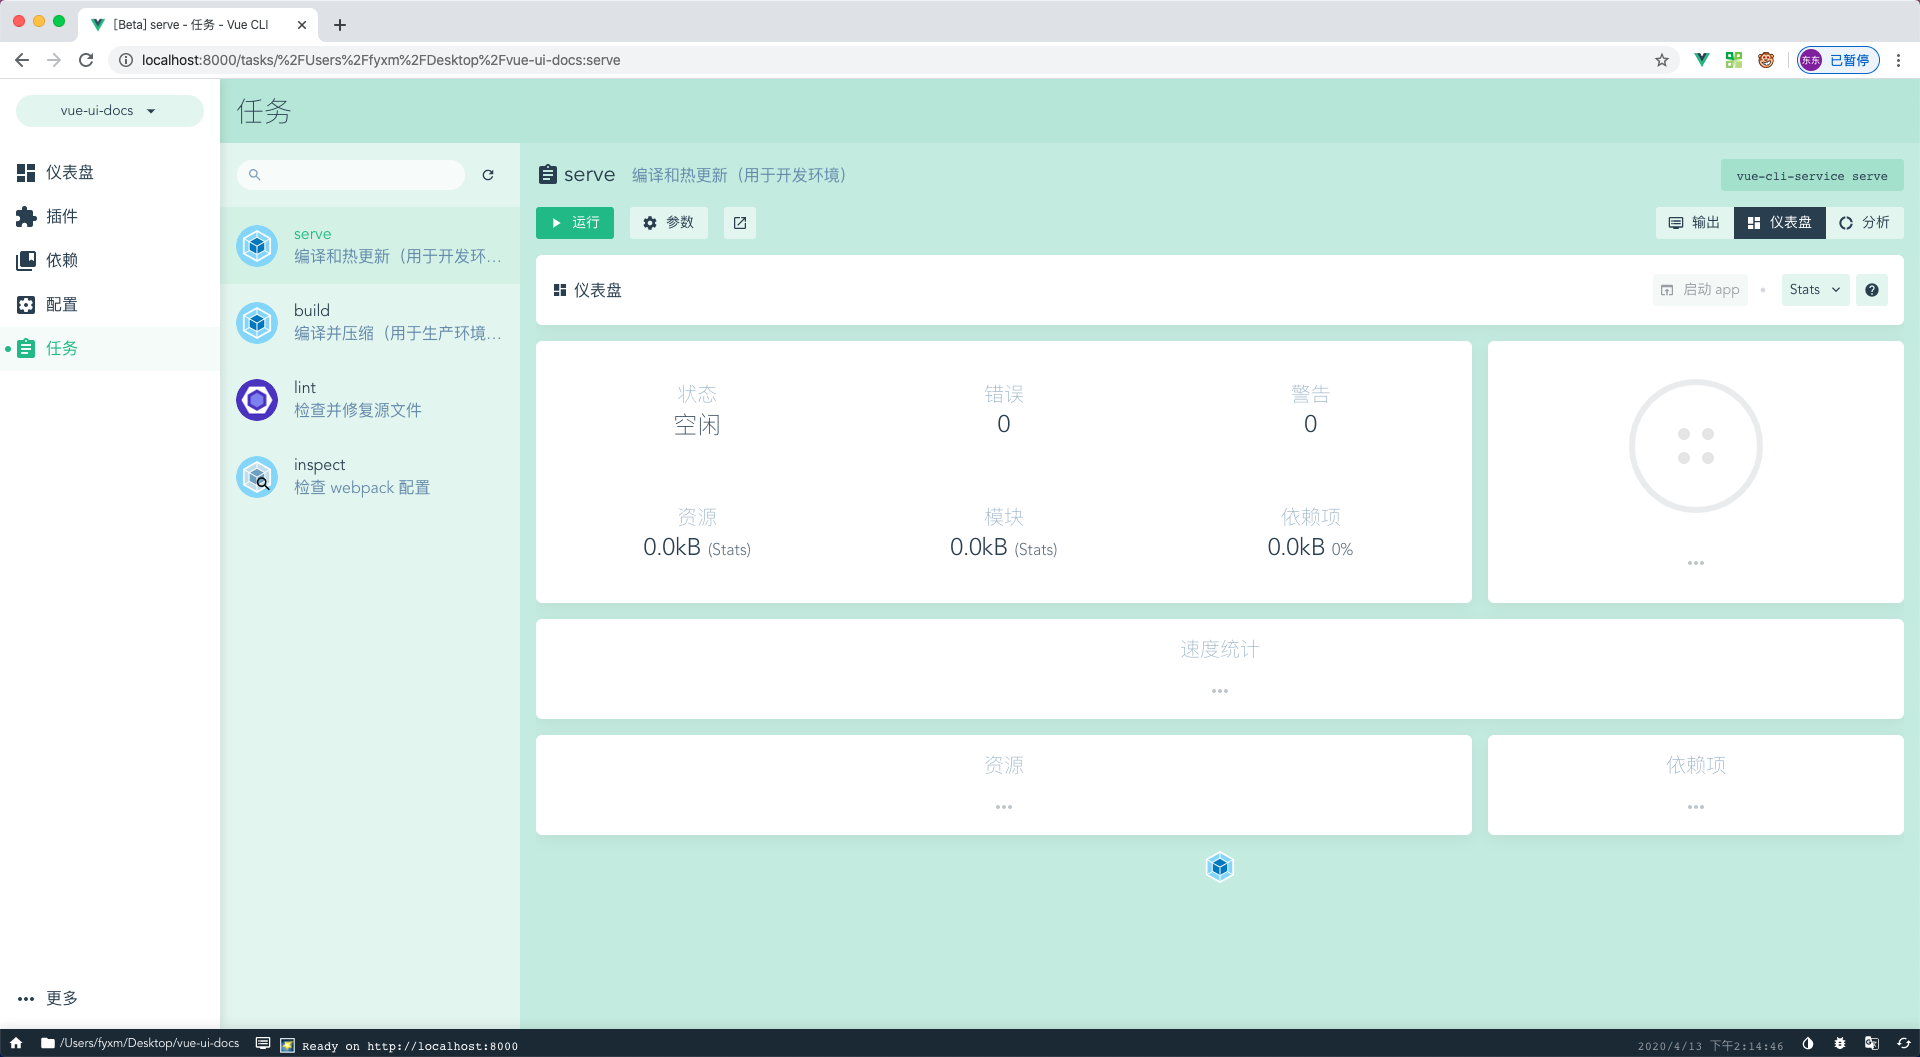
Task: Click the open-in-new-window icon
Action: 740,222
